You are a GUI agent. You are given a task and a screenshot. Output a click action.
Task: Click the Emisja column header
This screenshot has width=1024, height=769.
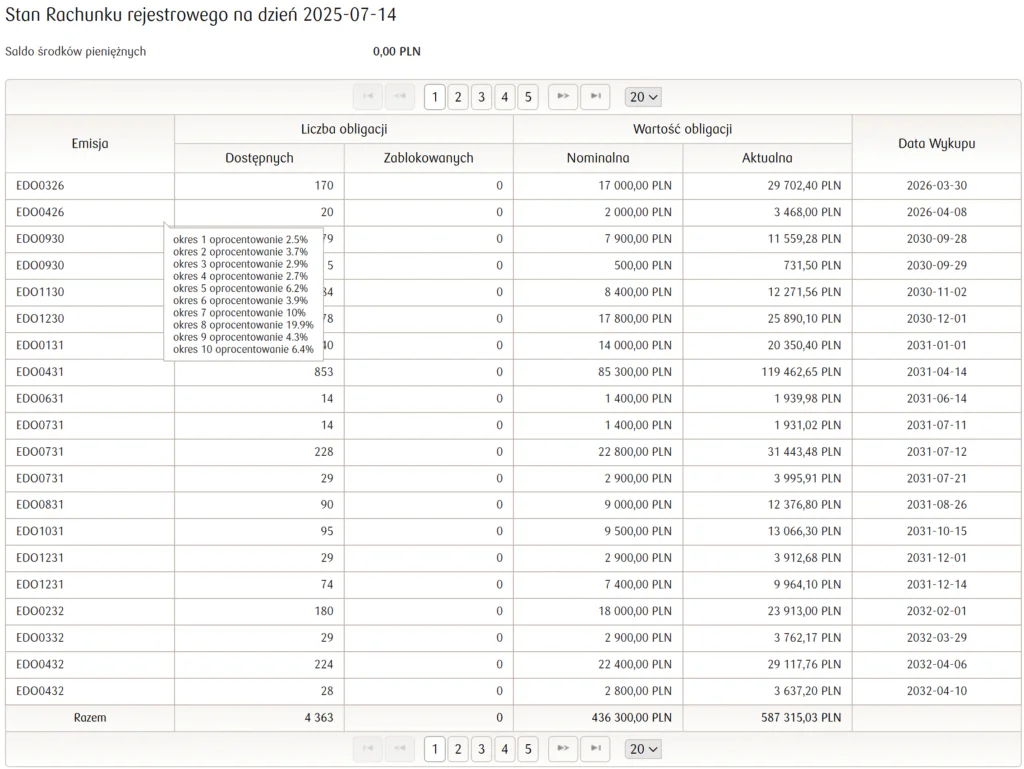(x=90, y=143)
